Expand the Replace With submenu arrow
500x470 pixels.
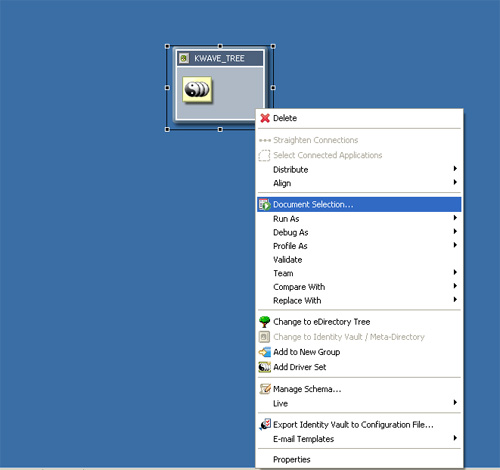(x=455, y=300)
